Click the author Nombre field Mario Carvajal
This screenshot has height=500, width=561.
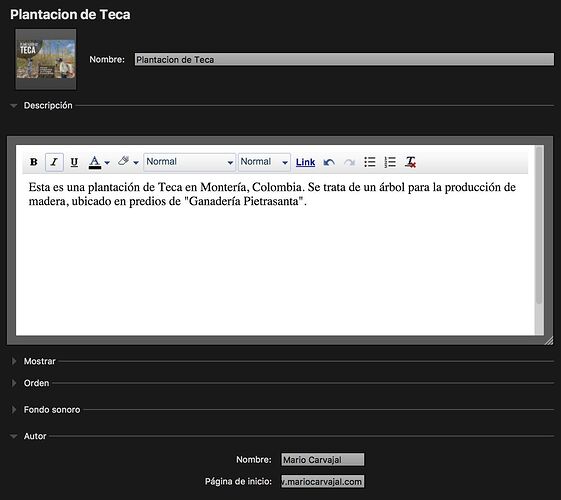[x=322, y=460]
